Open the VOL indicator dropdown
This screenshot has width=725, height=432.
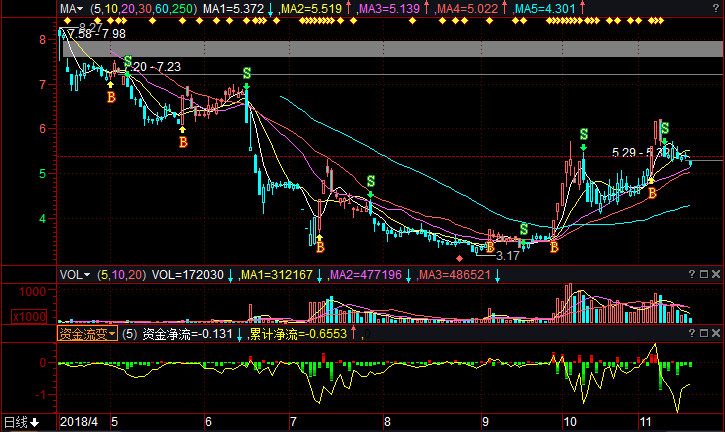(74, 274)
